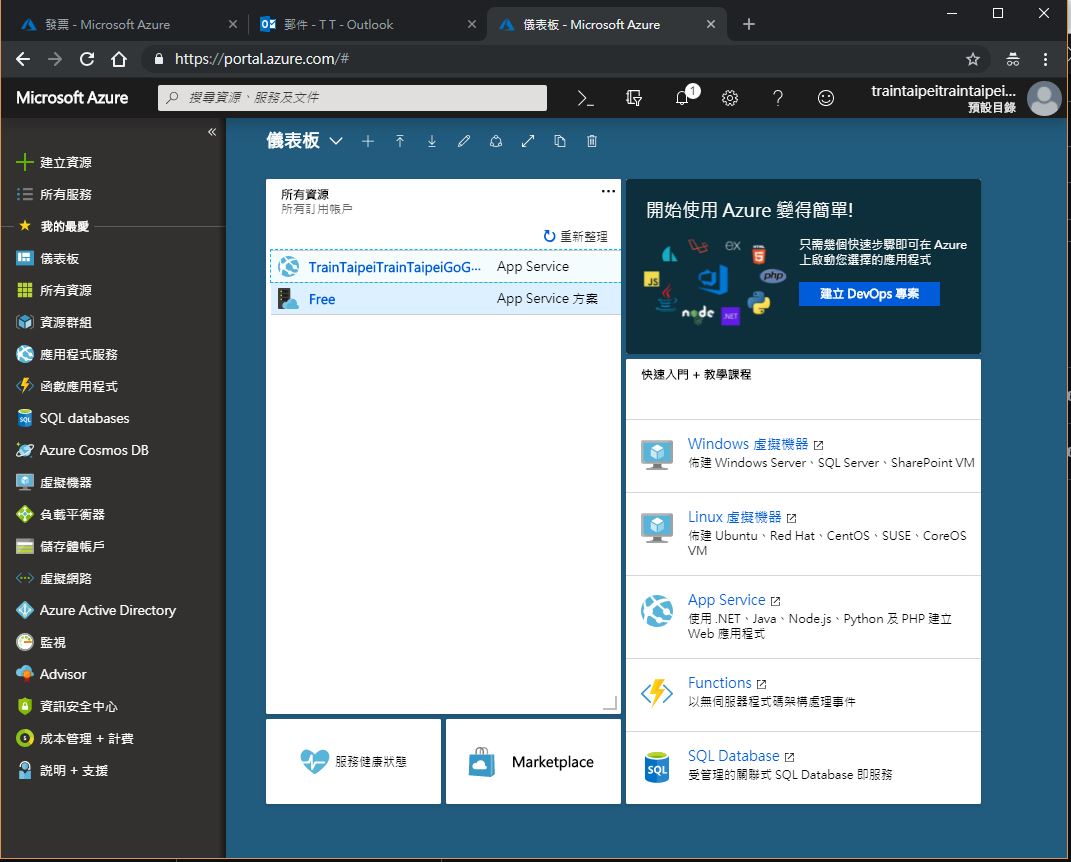Open a new browser tab
This screenshot has height=862, width=1071.
pyautogui.click(x=749, y=25)
